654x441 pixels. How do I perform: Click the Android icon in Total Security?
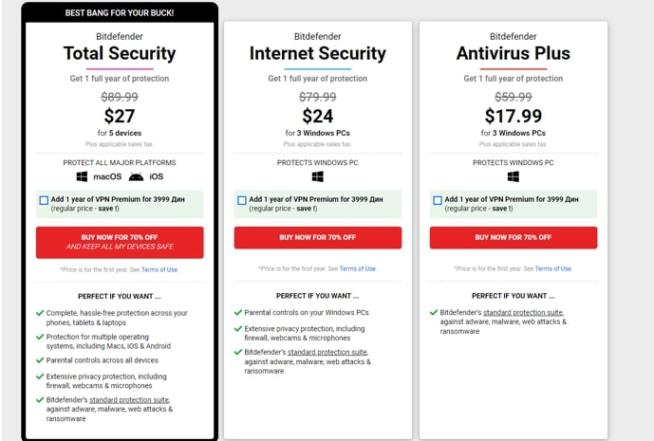(x=136, y=177)
